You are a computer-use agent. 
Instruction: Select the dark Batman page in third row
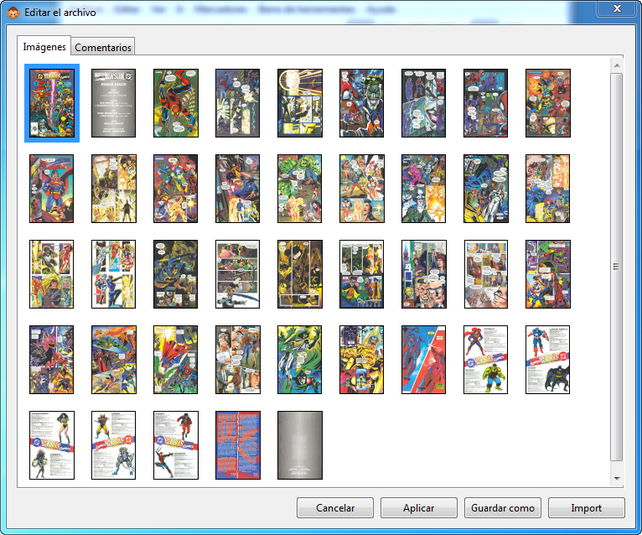176,274
